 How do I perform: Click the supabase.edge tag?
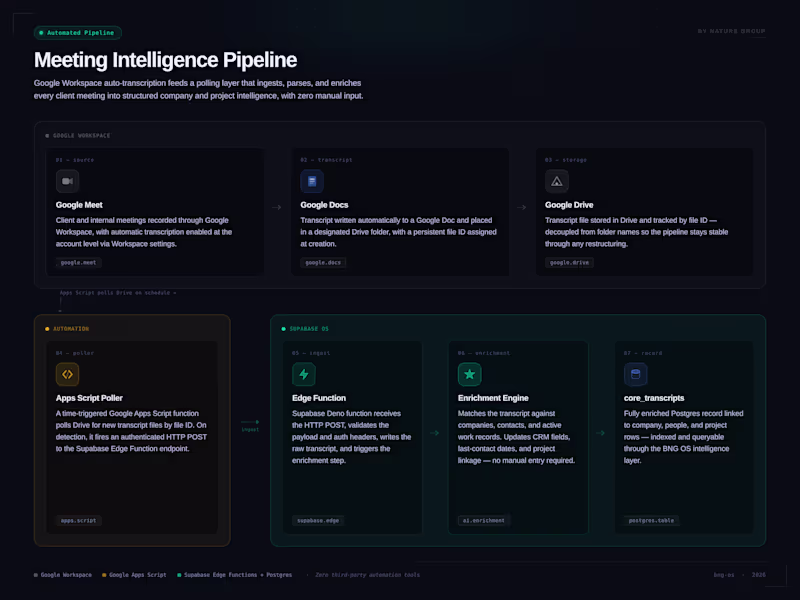point(319,520)
